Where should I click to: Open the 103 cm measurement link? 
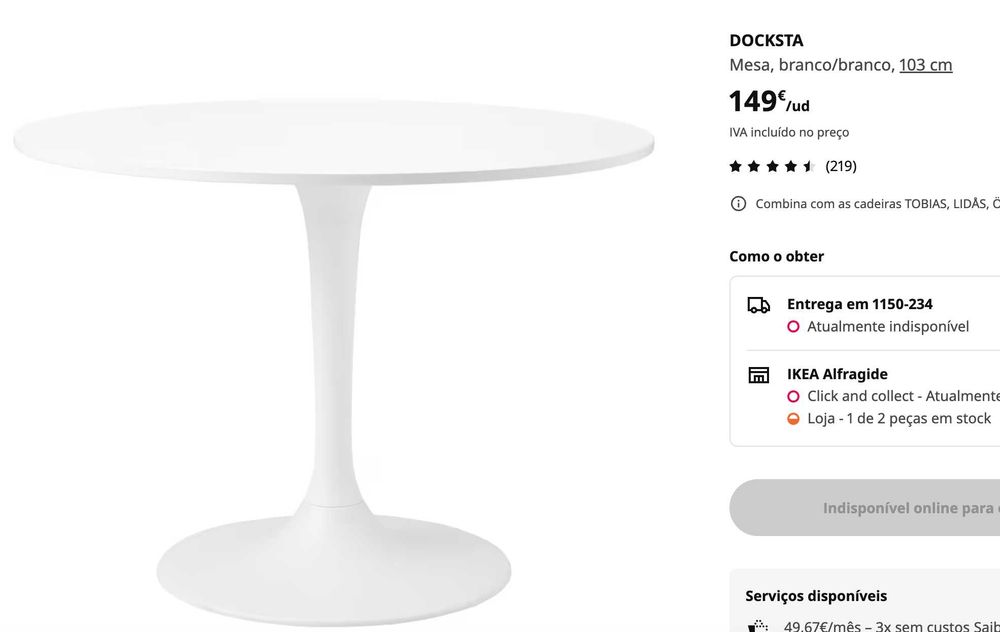coord(925,65)
